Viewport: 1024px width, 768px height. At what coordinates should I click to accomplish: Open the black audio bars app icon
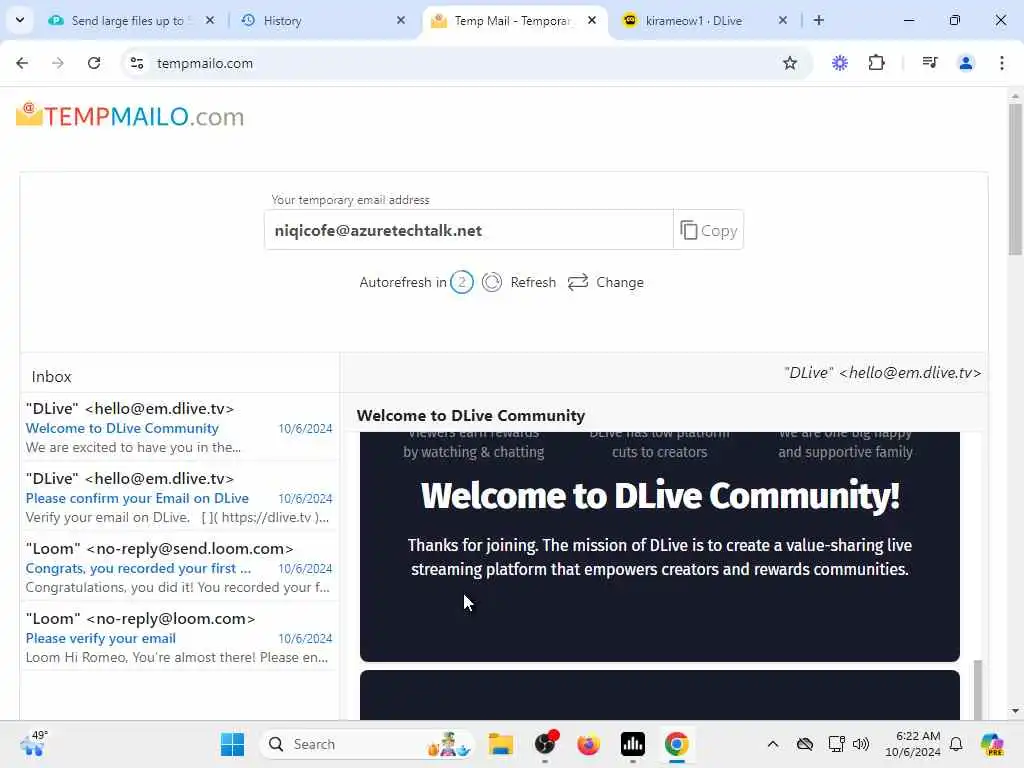[632, 744]
